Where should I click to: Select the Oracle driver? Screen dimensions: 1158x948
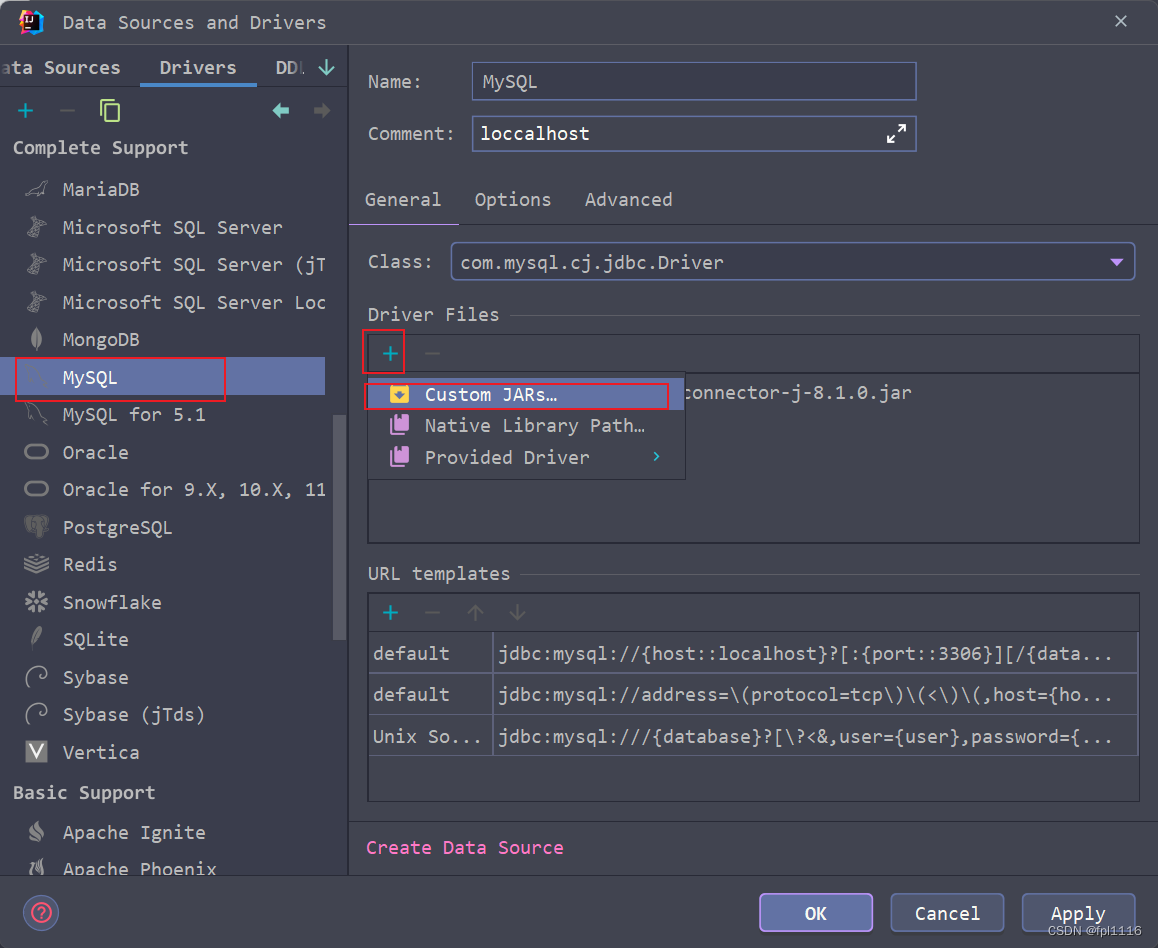point(162,452)
